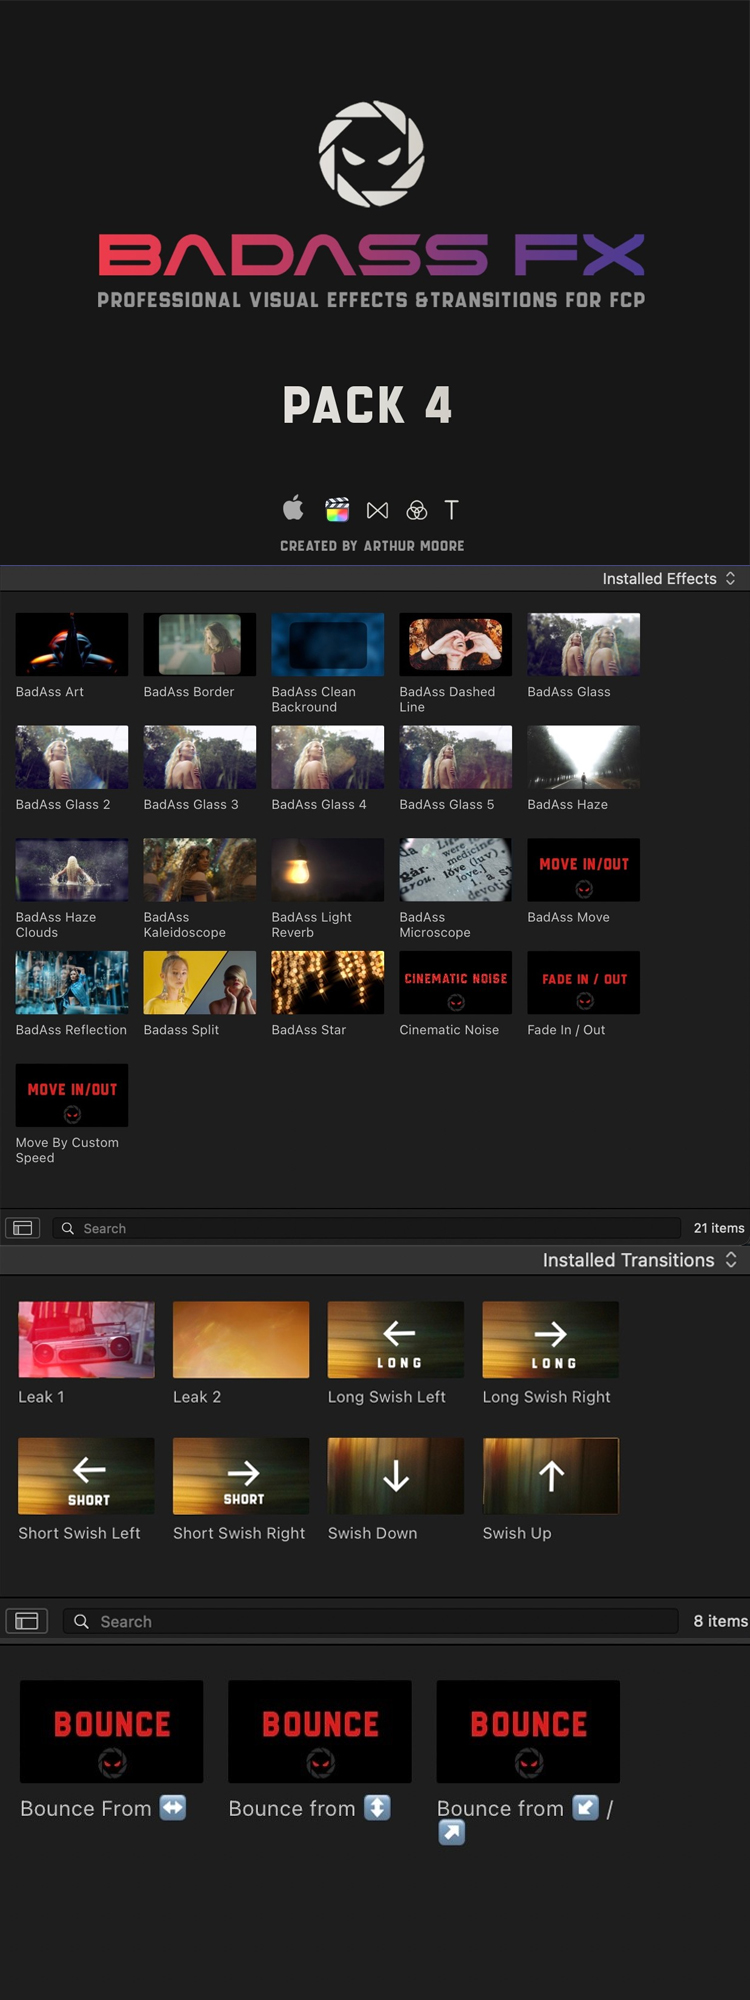This screenshot has height=2000, width=750.
Task: Click the magnifier icon in effects search
Action: (x=68, y=1228)
